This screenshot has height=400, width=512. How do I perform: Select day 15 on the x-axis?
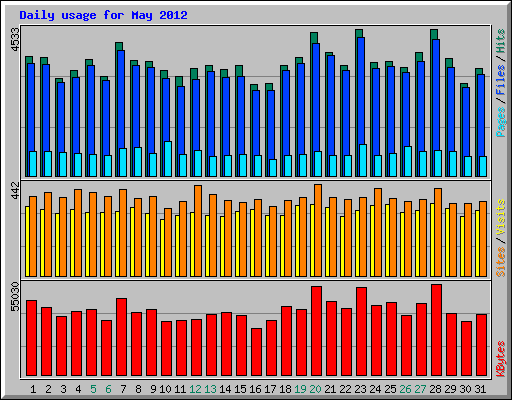(240, 389)
